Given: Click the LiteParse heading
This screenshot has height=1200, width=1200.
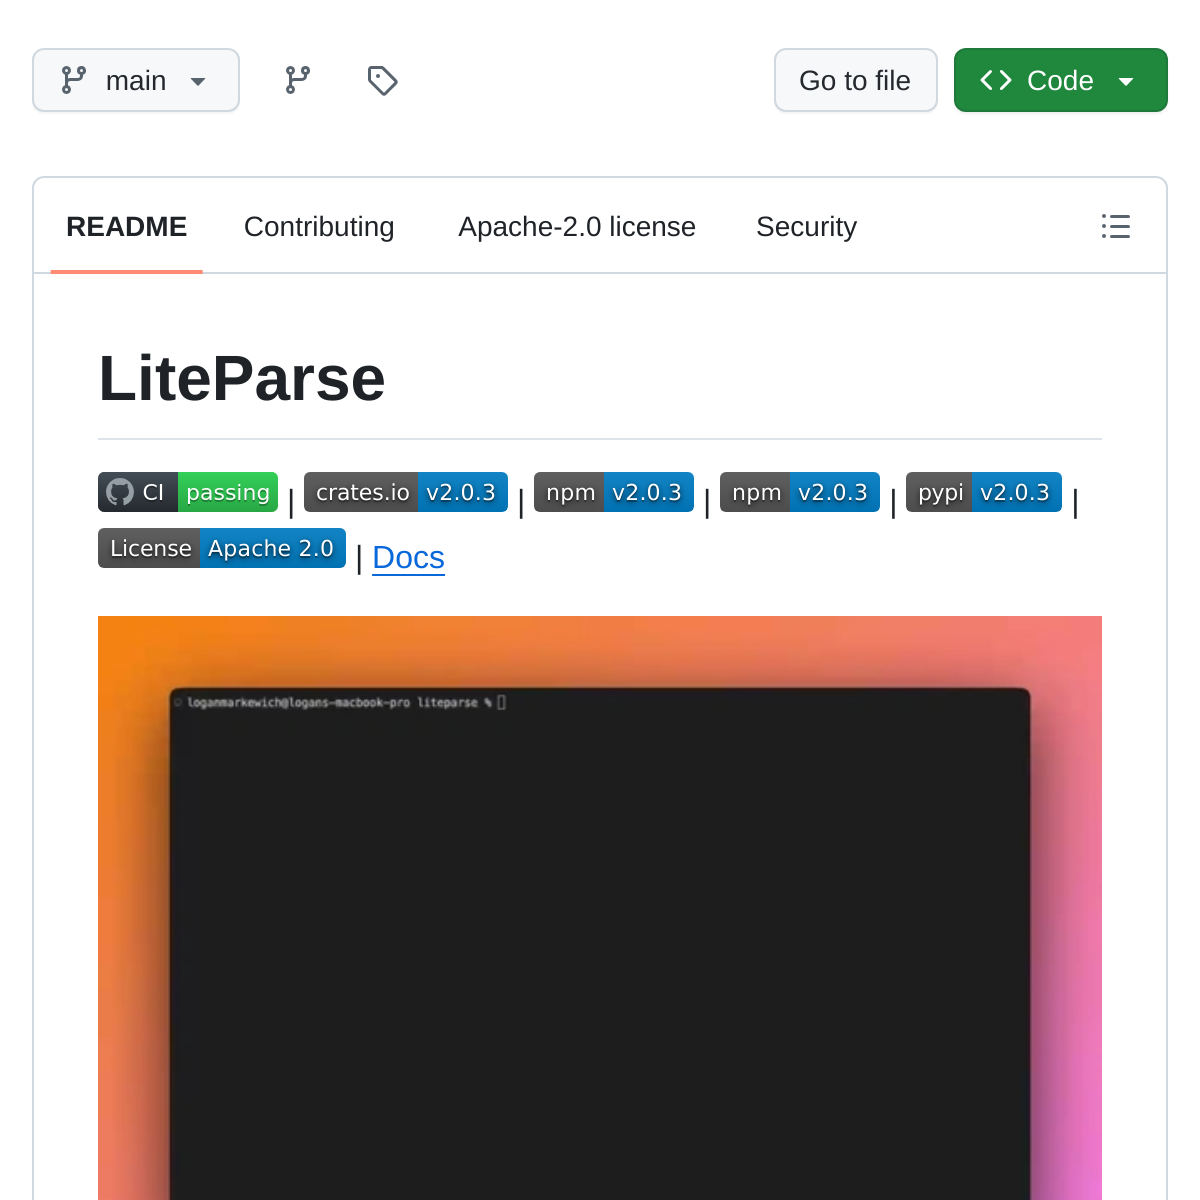Looking at the screenshot, I should pos(242,378).
